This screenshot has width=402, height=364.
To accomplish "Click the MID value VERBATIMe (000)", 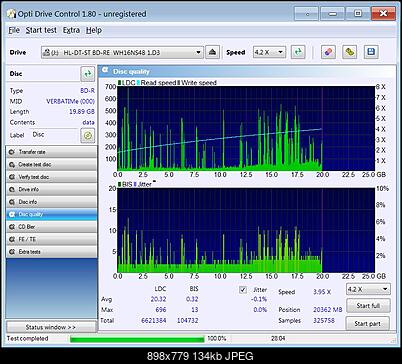I will (x=70, y=101).
